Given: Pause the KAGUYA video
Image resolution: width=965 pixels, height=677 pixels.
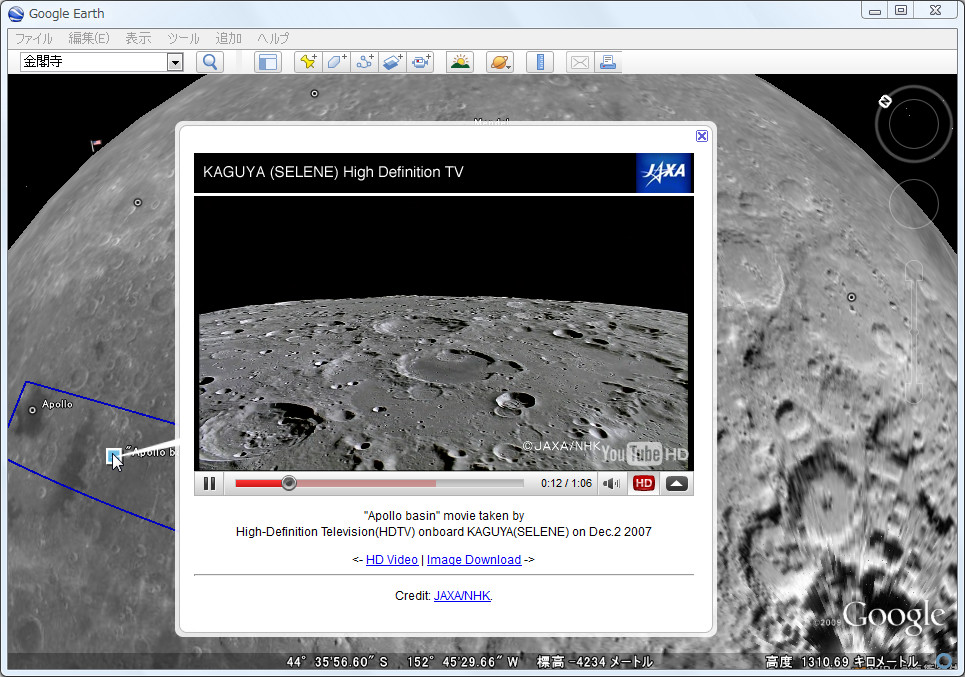Looking at the screenshot, I should 210,484.
